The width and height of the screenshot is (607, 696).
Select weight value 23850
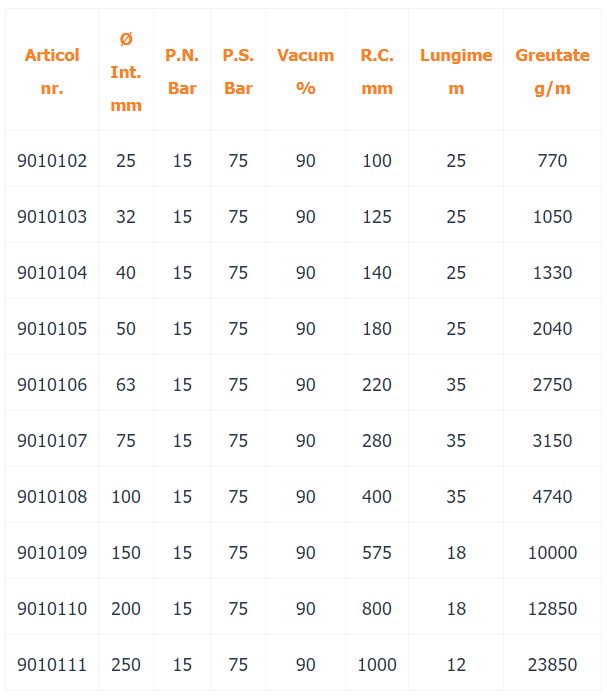tap(552, 665)
